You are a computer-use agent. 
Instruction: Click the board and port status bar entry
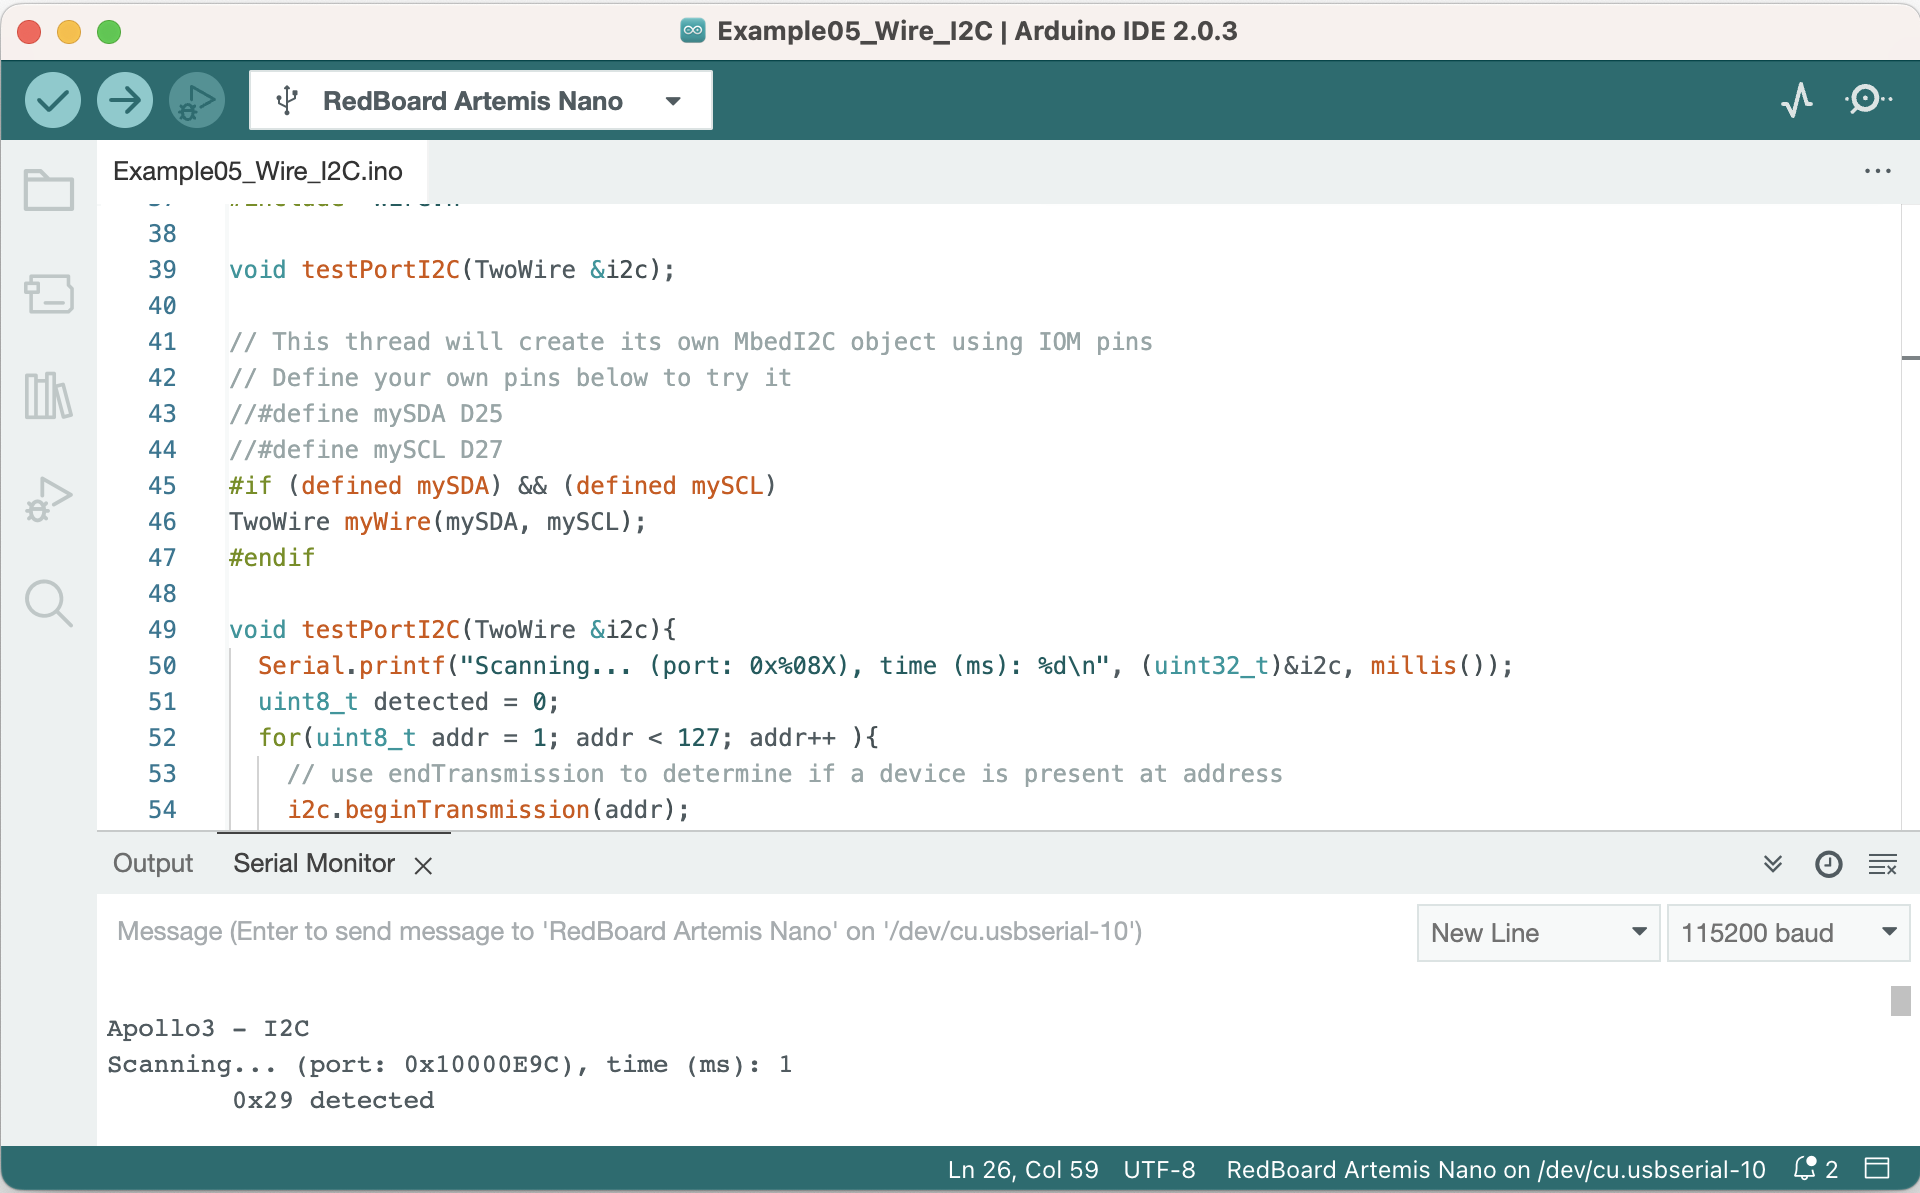(x=1496, y=1169)
